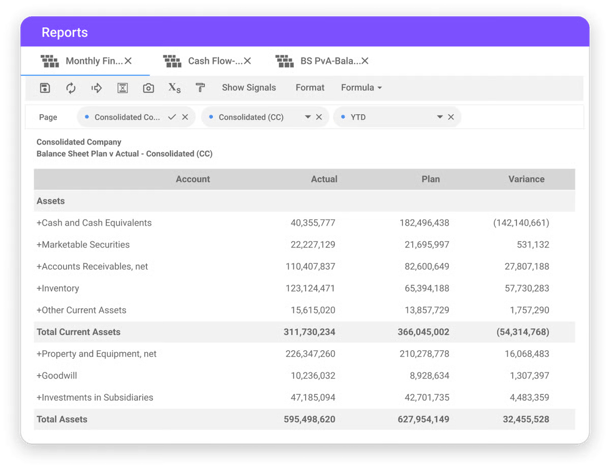Open the YTD period dropdown arrow

pos(439,117)
